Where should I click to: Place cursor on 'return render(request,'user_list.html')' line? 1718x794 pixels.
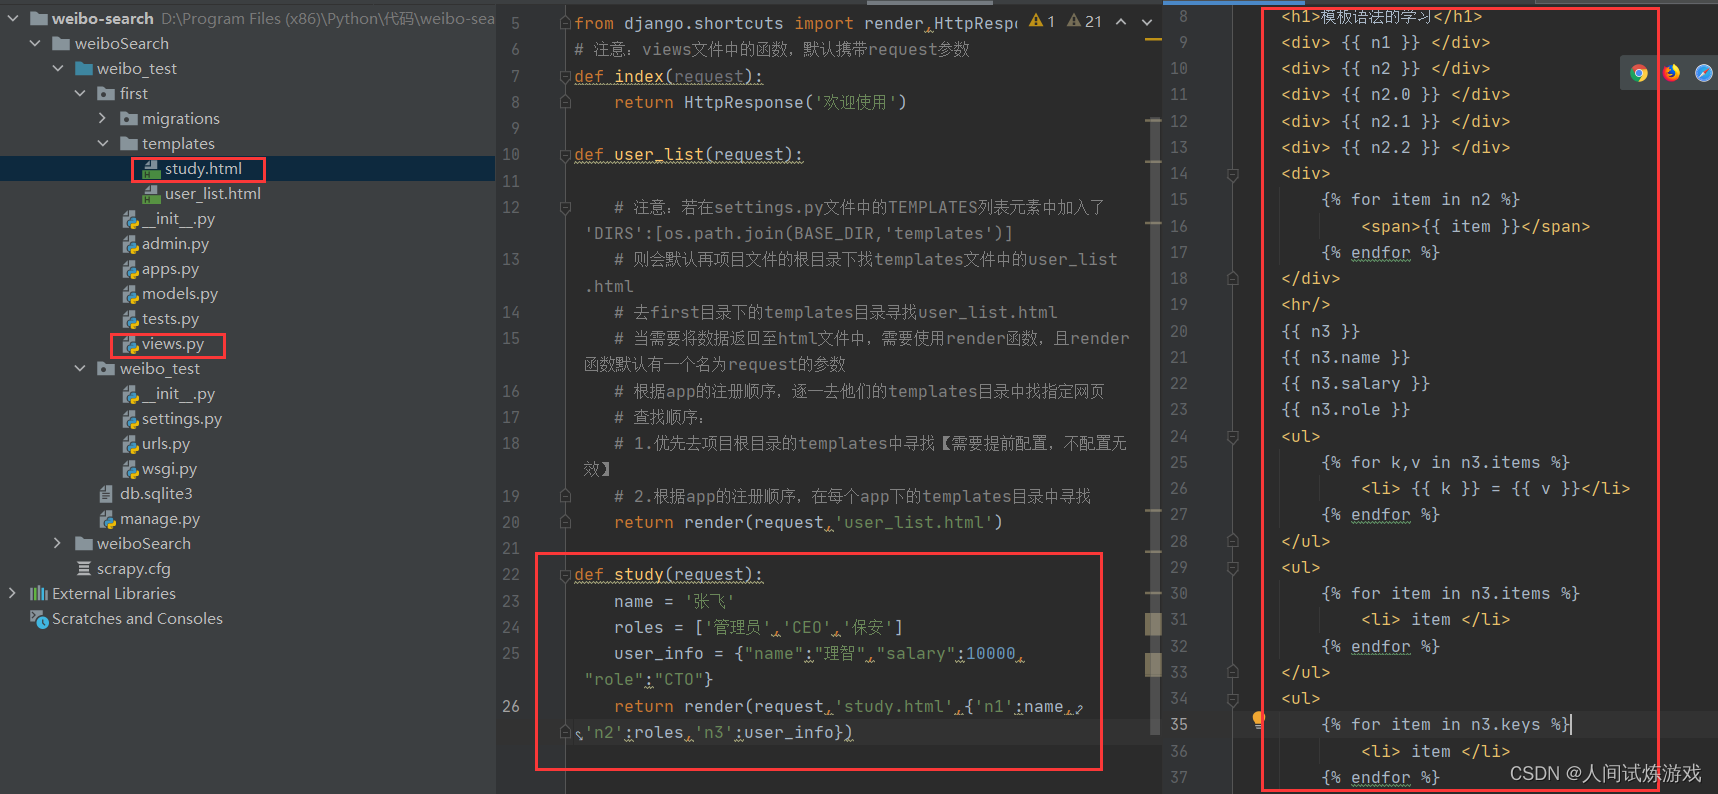click(x=808, y=522)
